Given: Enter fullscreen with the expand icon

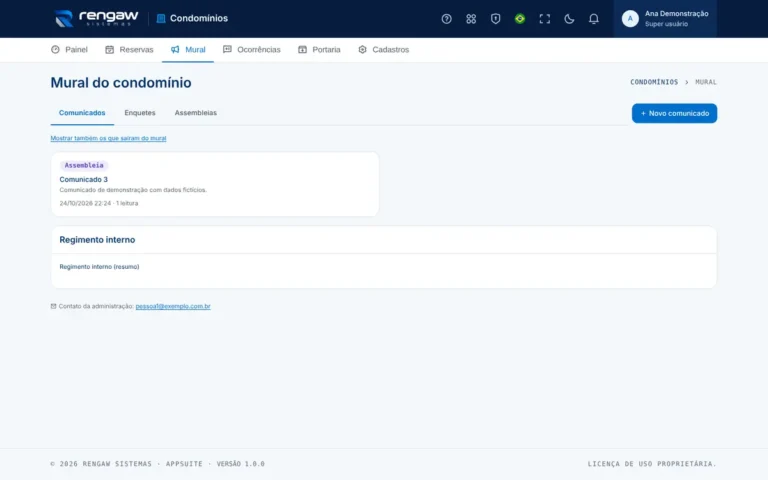Looking at the screenshot, I should click(544, 19).
